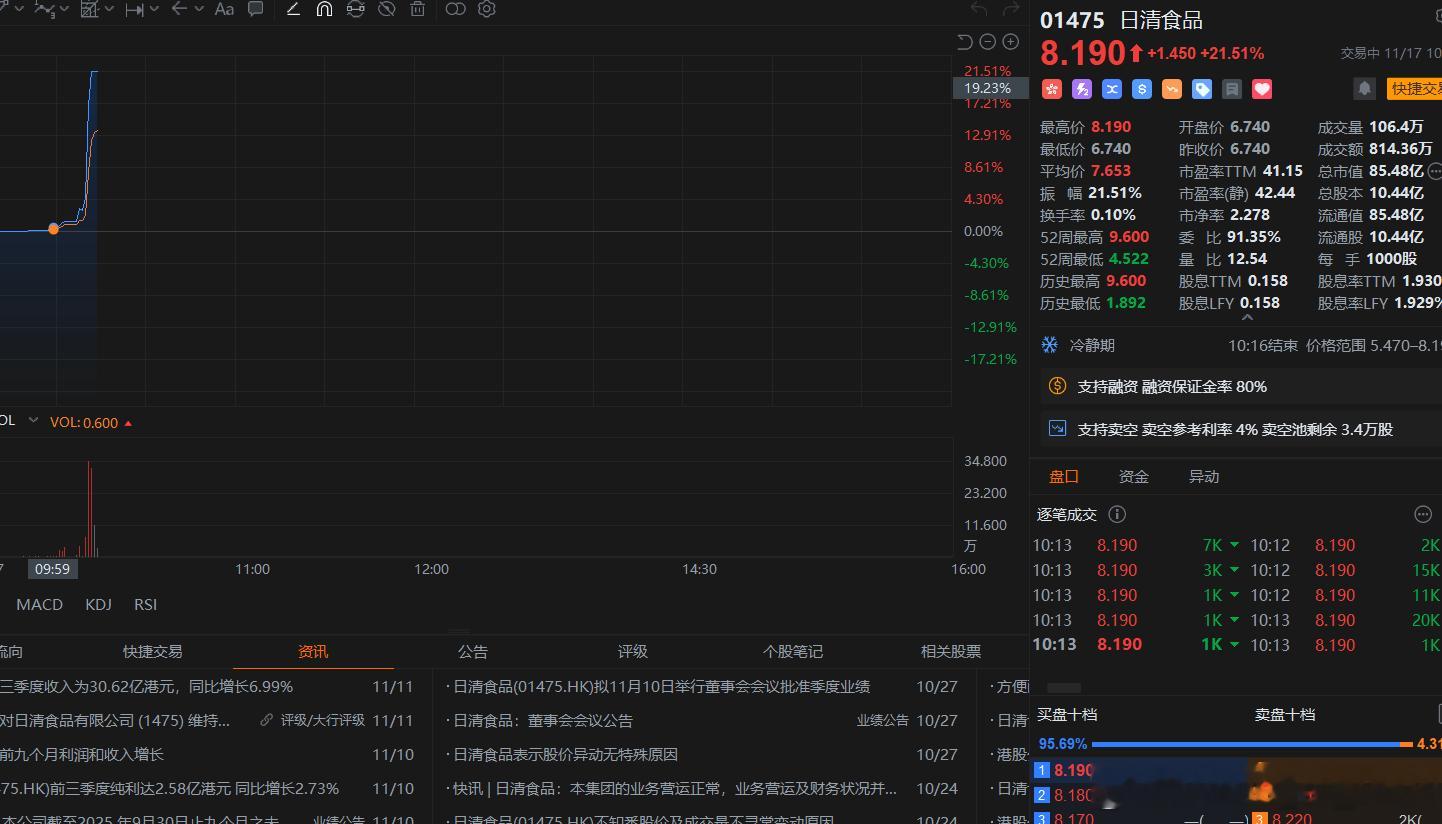The height and width of the screenshot is (824, 1442).
Task: Open the VOL indicator dropdown
Action: coord(33,421)
